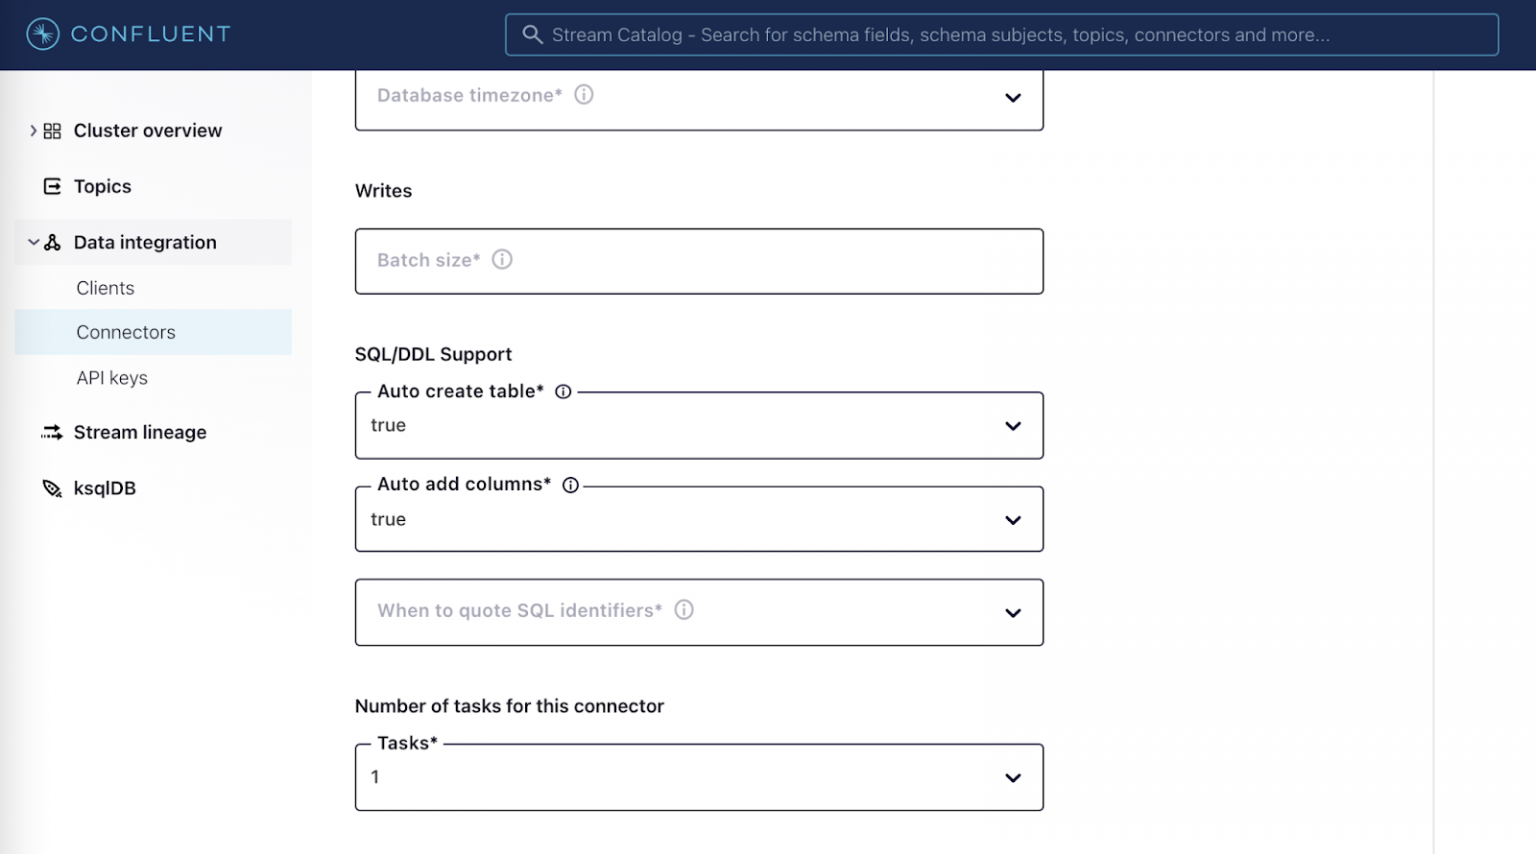Open the Database timezone dropdown
The width and height of the screenshot is (1536, 854).
pyautogui.click(x=1012, y=98)
